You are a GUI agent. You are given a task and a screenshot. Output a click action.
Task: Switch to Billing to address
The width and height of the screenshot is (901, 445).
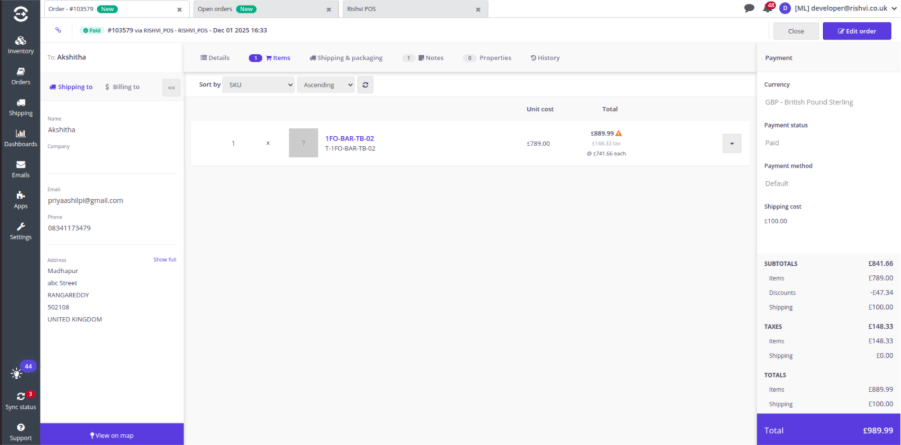tap(122, 87)
